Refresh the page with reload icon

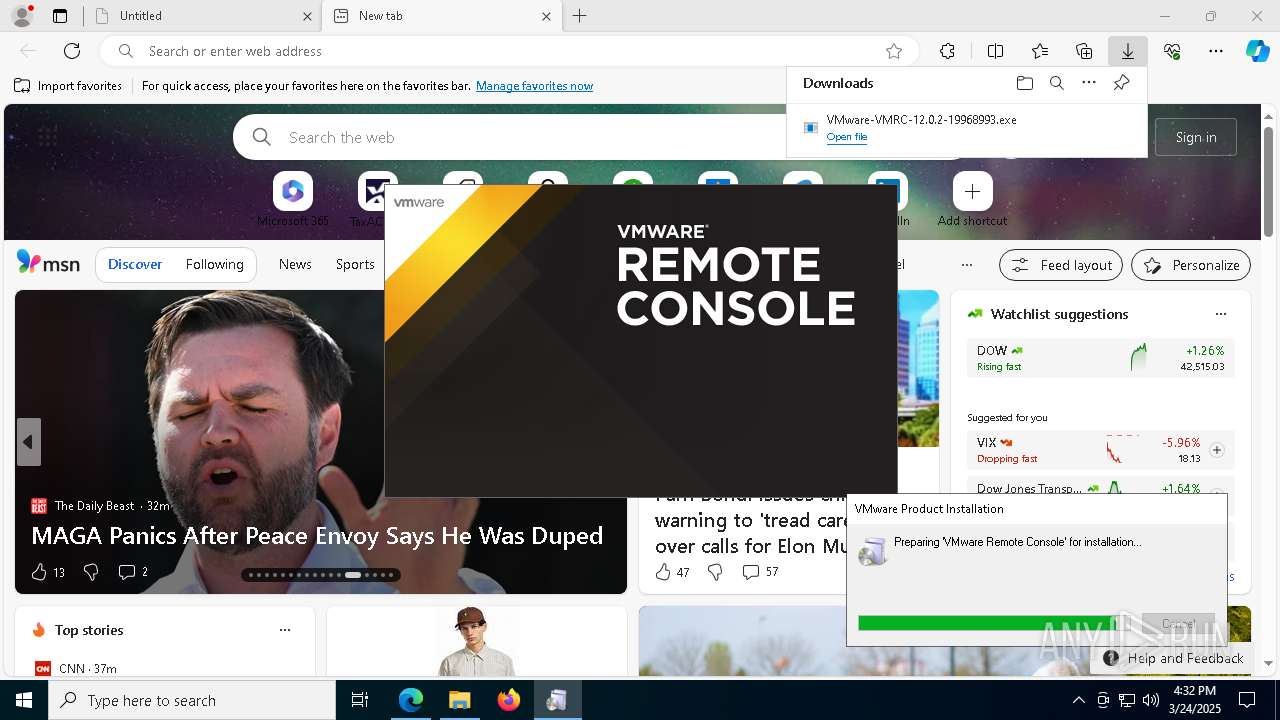point(72,51)
